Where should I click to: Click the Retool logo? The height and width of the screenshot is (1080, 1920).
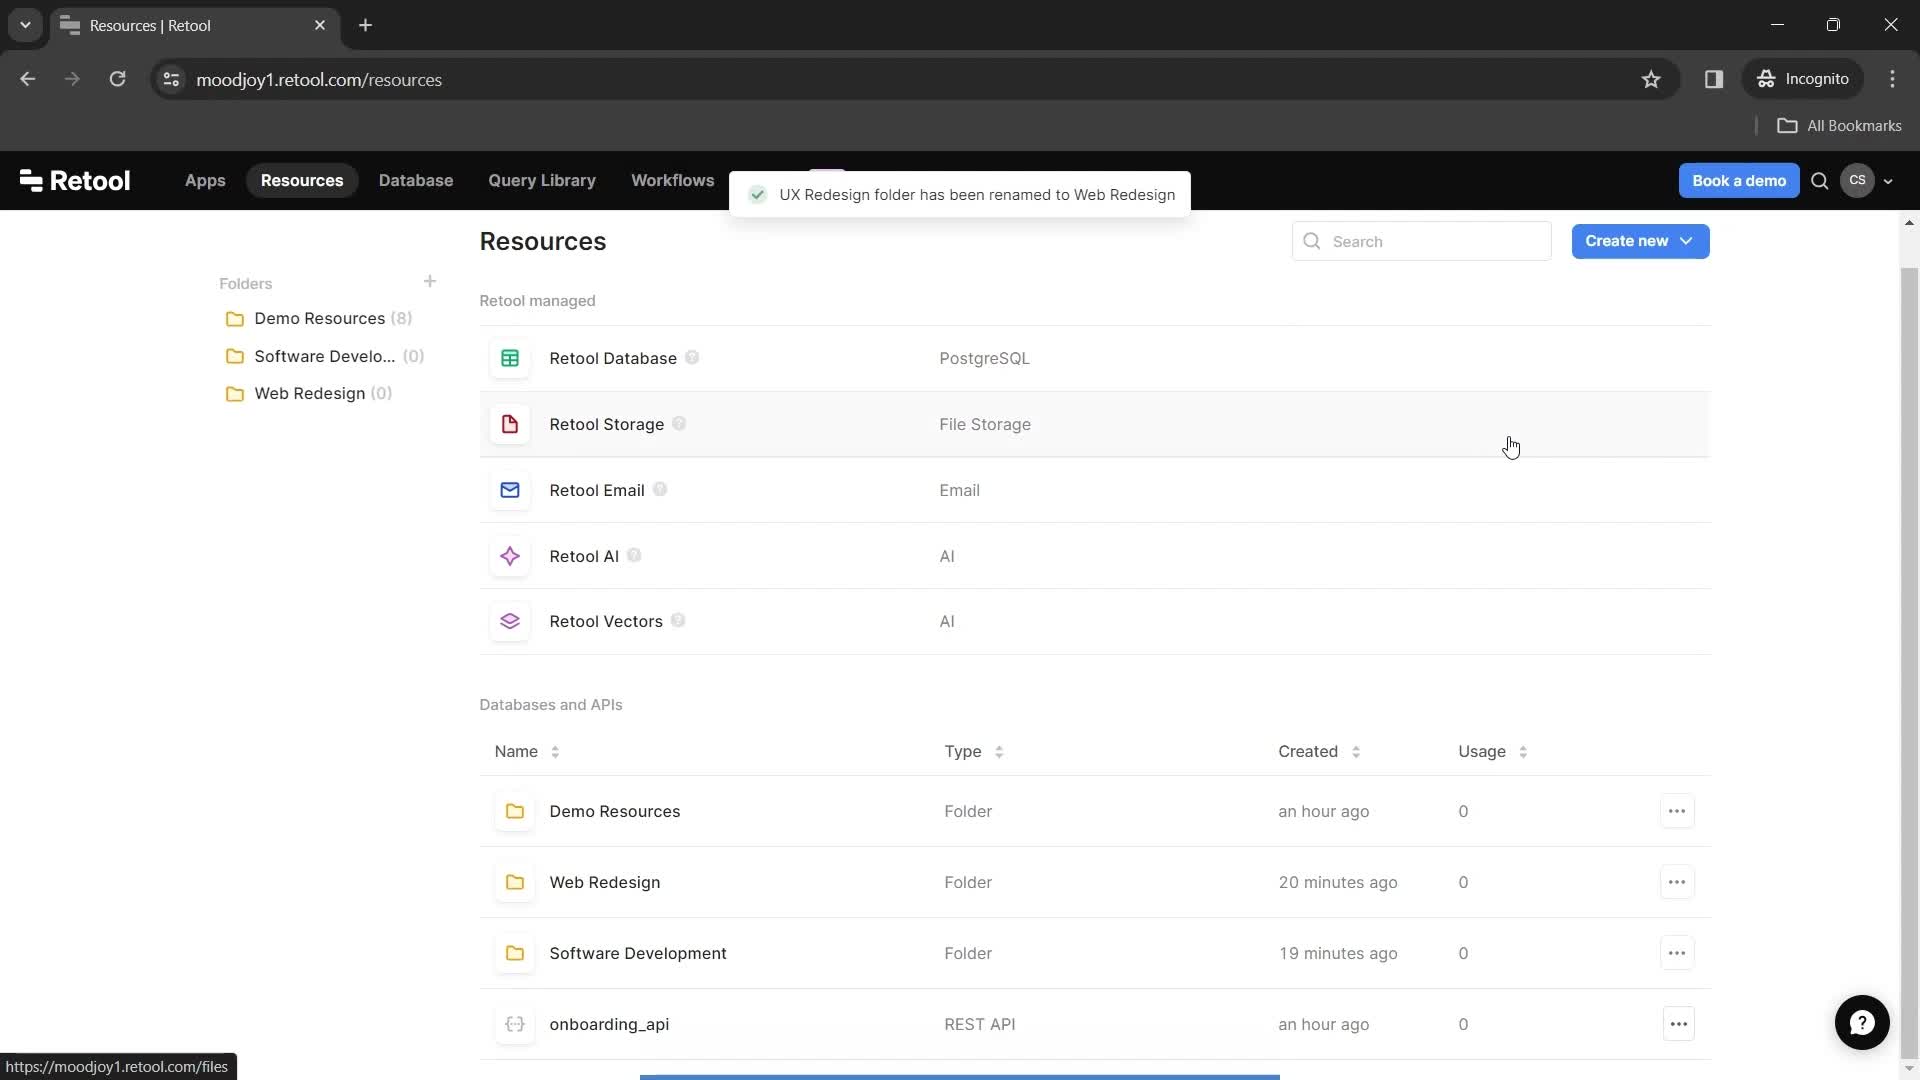pos(75,181)
